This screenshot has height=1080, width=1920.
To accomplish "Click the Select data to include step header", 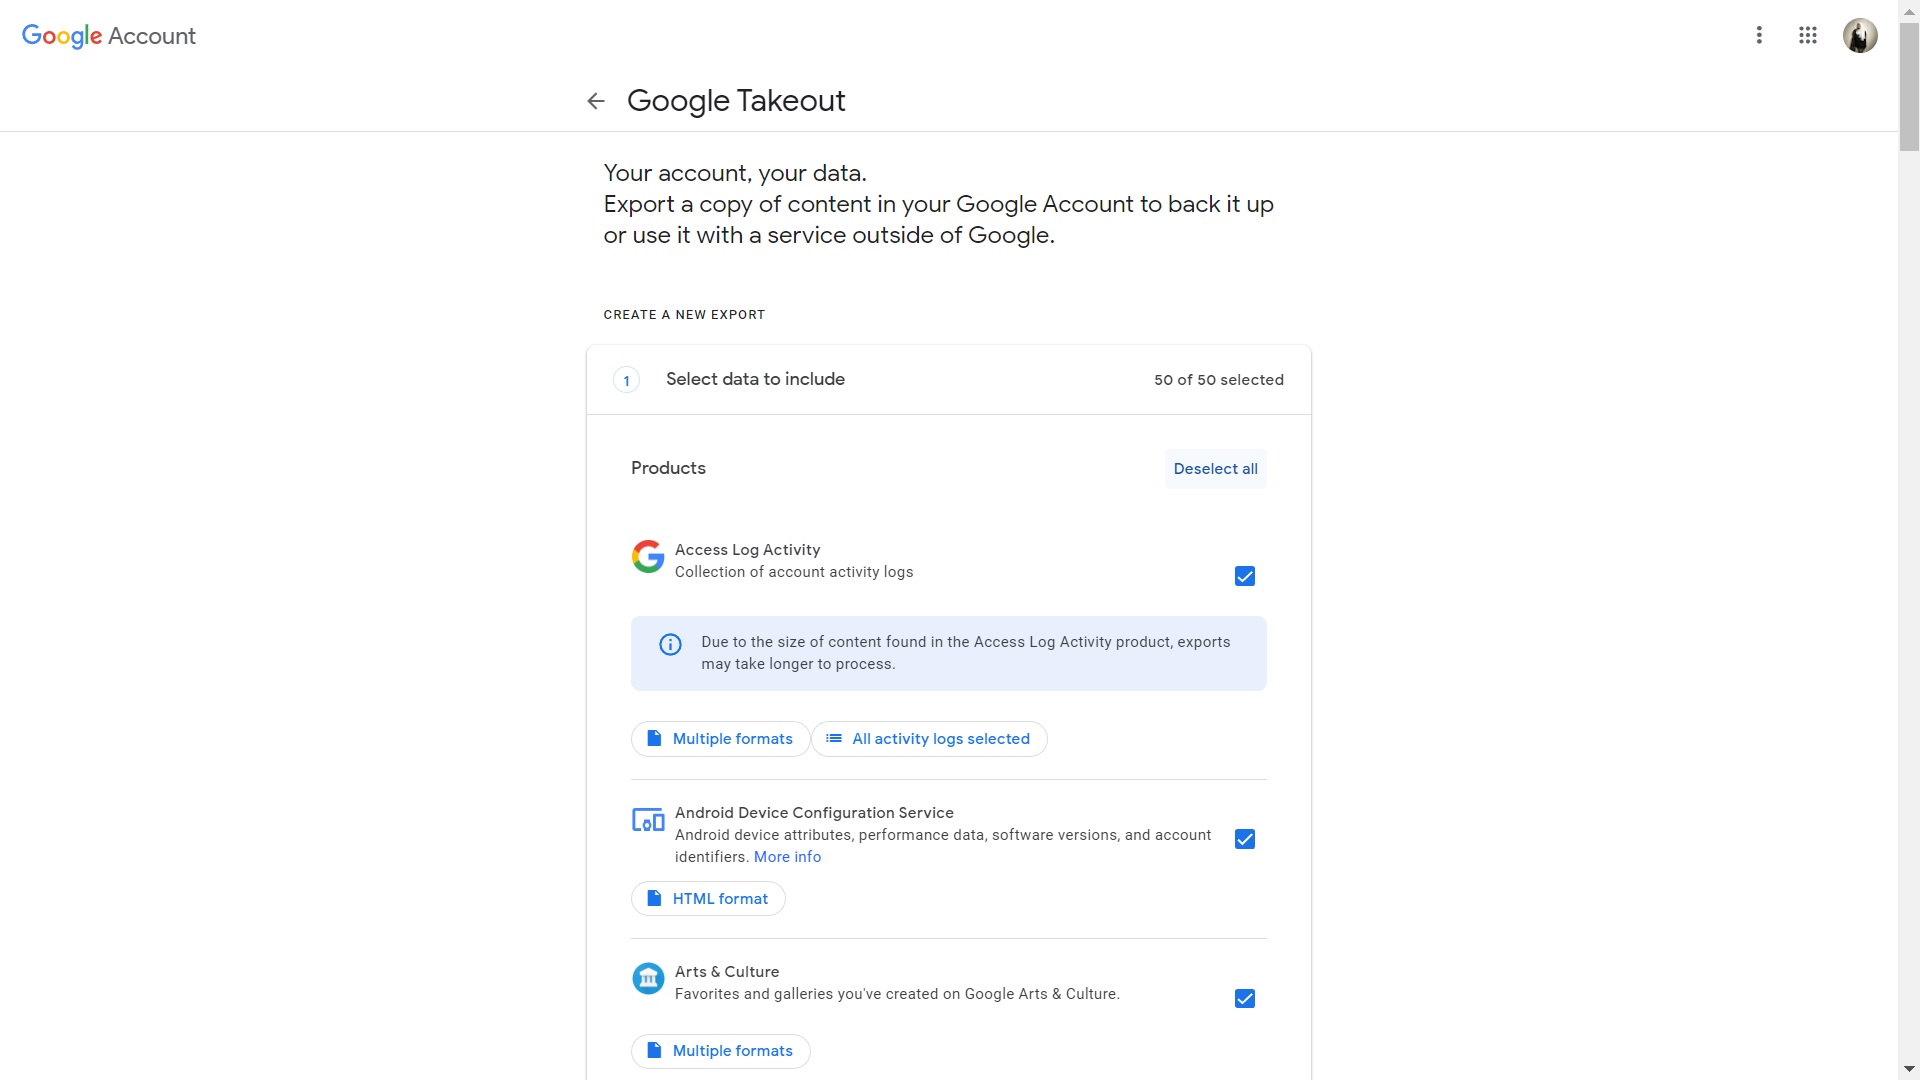I will pos(948,380).
